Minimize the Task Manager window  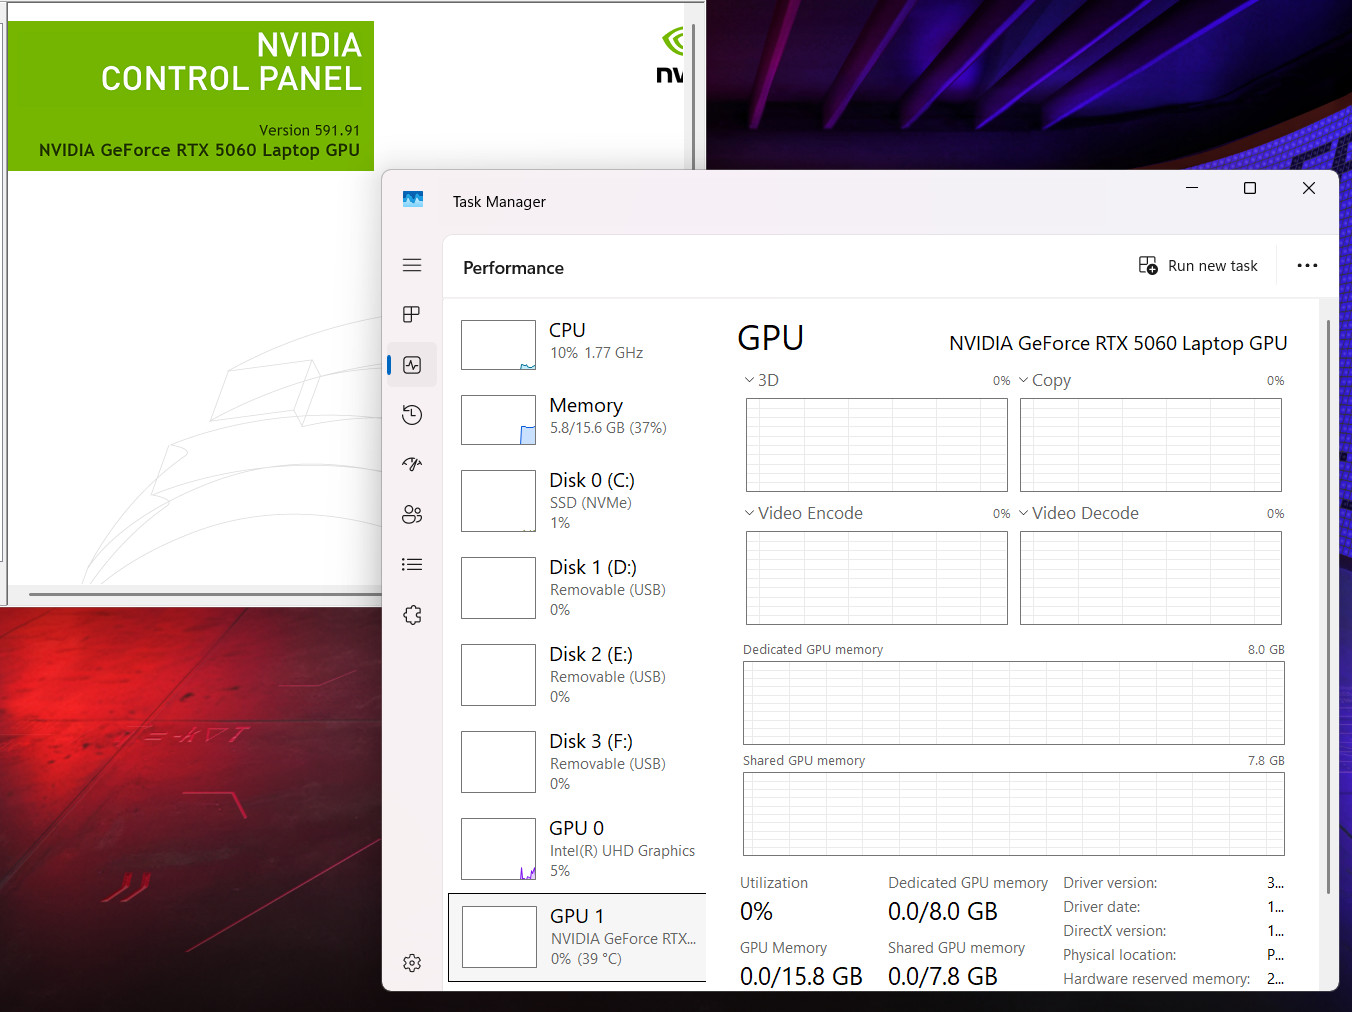[1192, 188]
